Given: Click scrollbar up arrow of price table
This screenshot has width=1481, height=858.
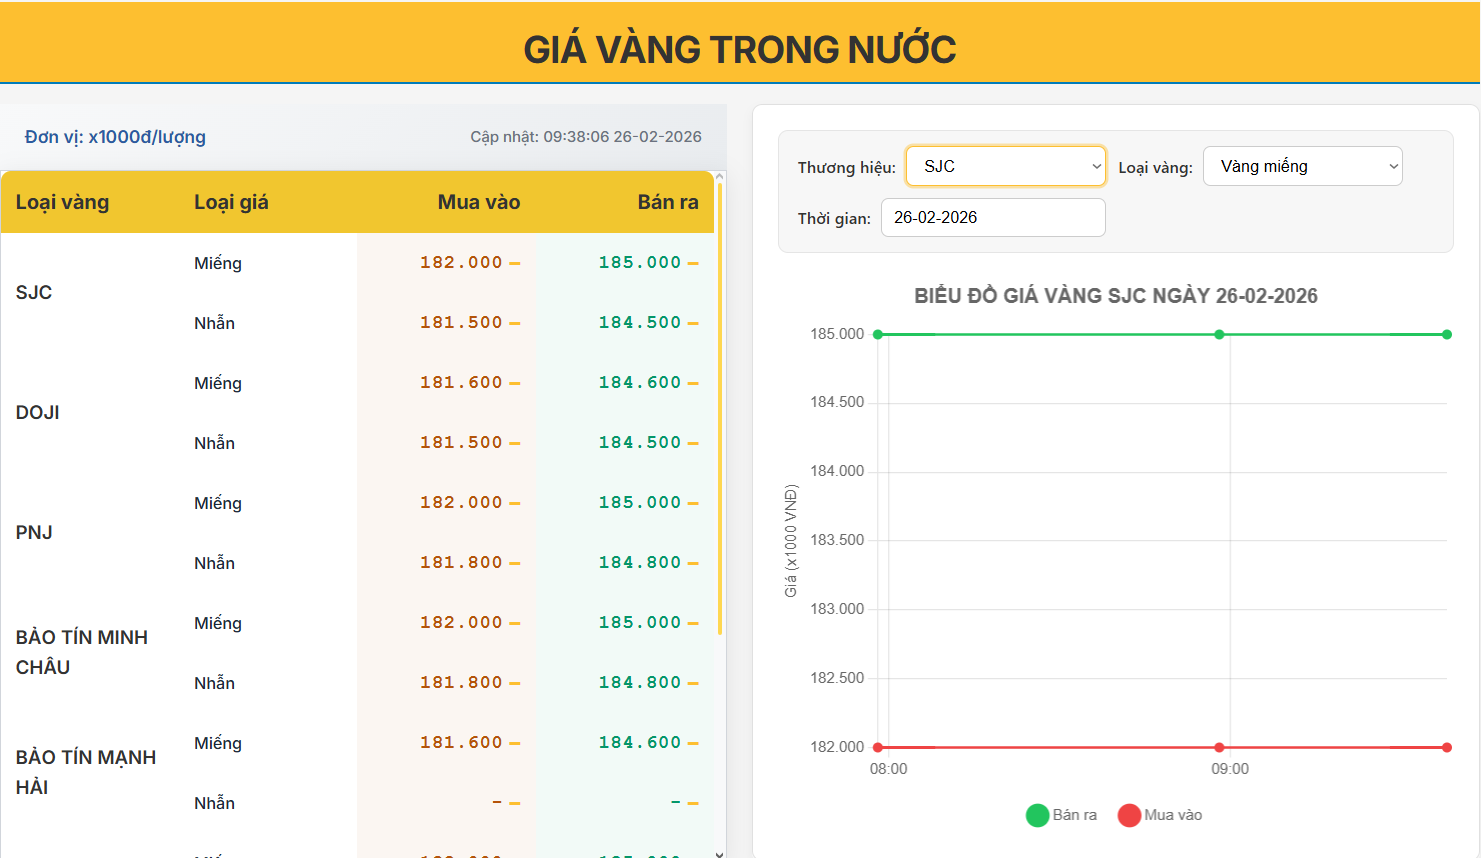Looking at the screenshot, I should pos(720,176).
